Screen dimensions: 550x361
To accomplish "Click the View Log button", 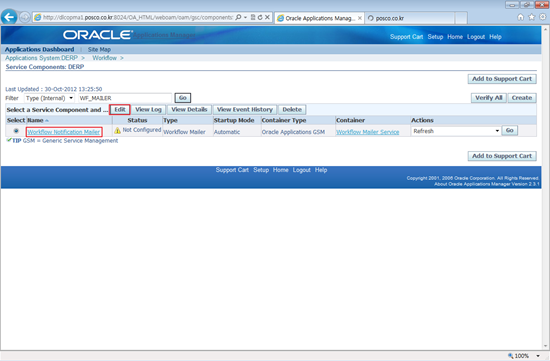I will (x=148, y=109).
